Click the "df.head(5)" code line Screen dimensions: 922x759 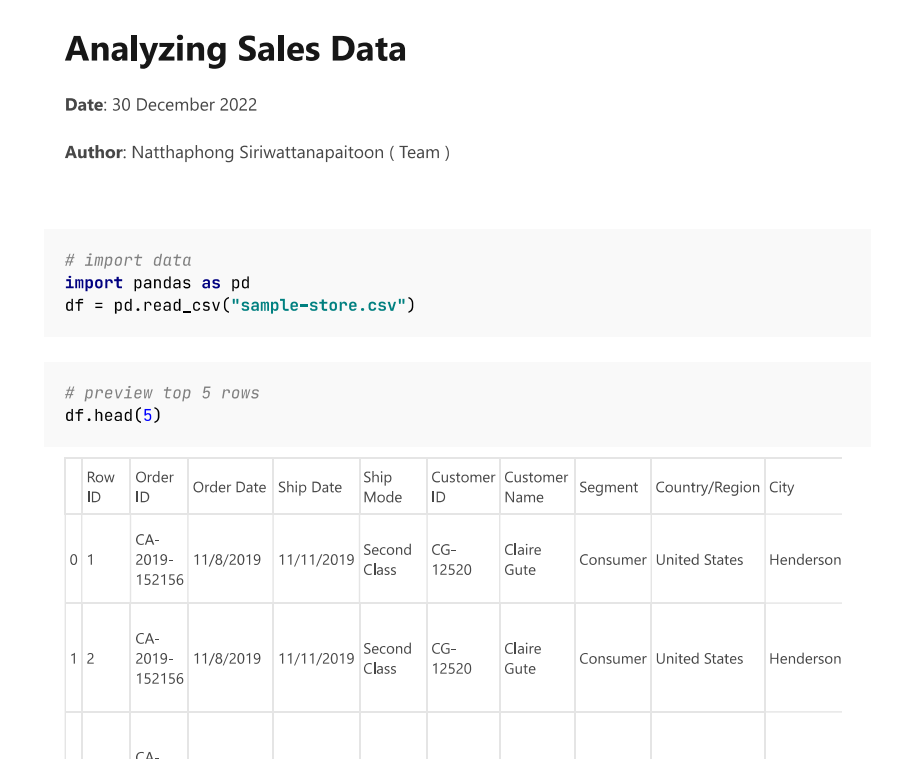tap(113, 415)
